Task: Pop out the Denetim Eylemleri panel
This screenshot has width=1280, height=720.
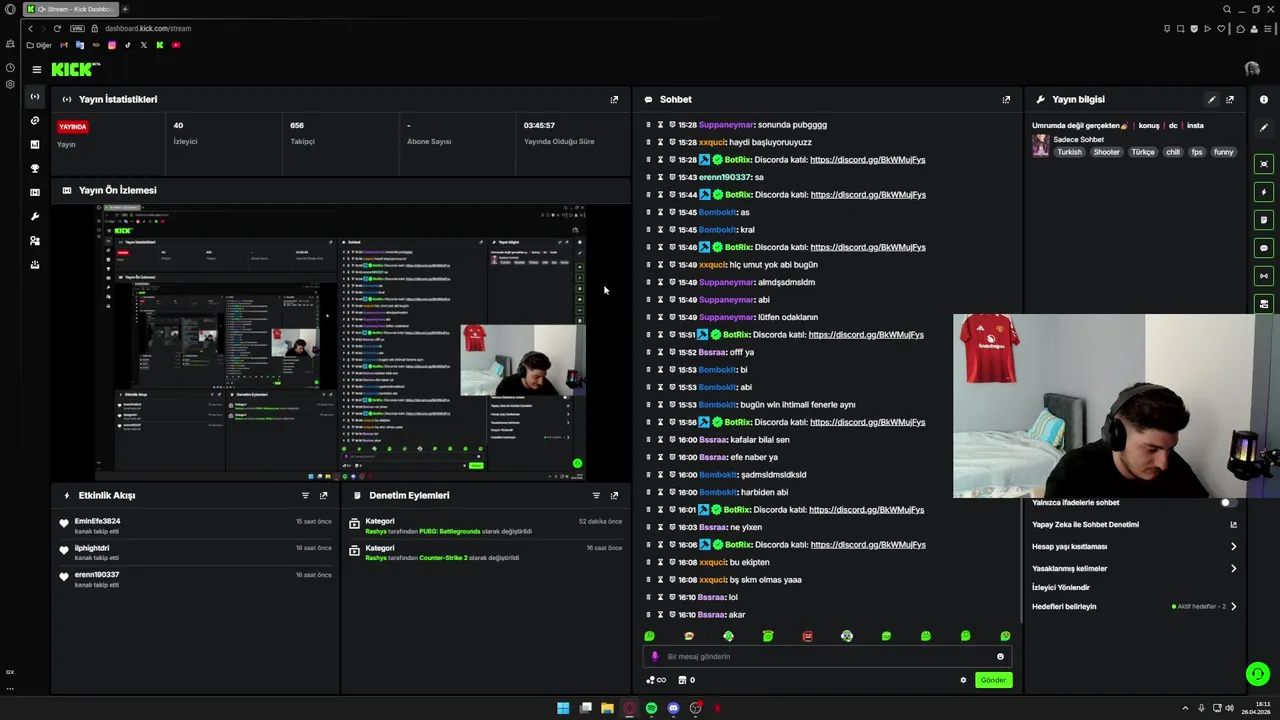Action: [614, 495]
